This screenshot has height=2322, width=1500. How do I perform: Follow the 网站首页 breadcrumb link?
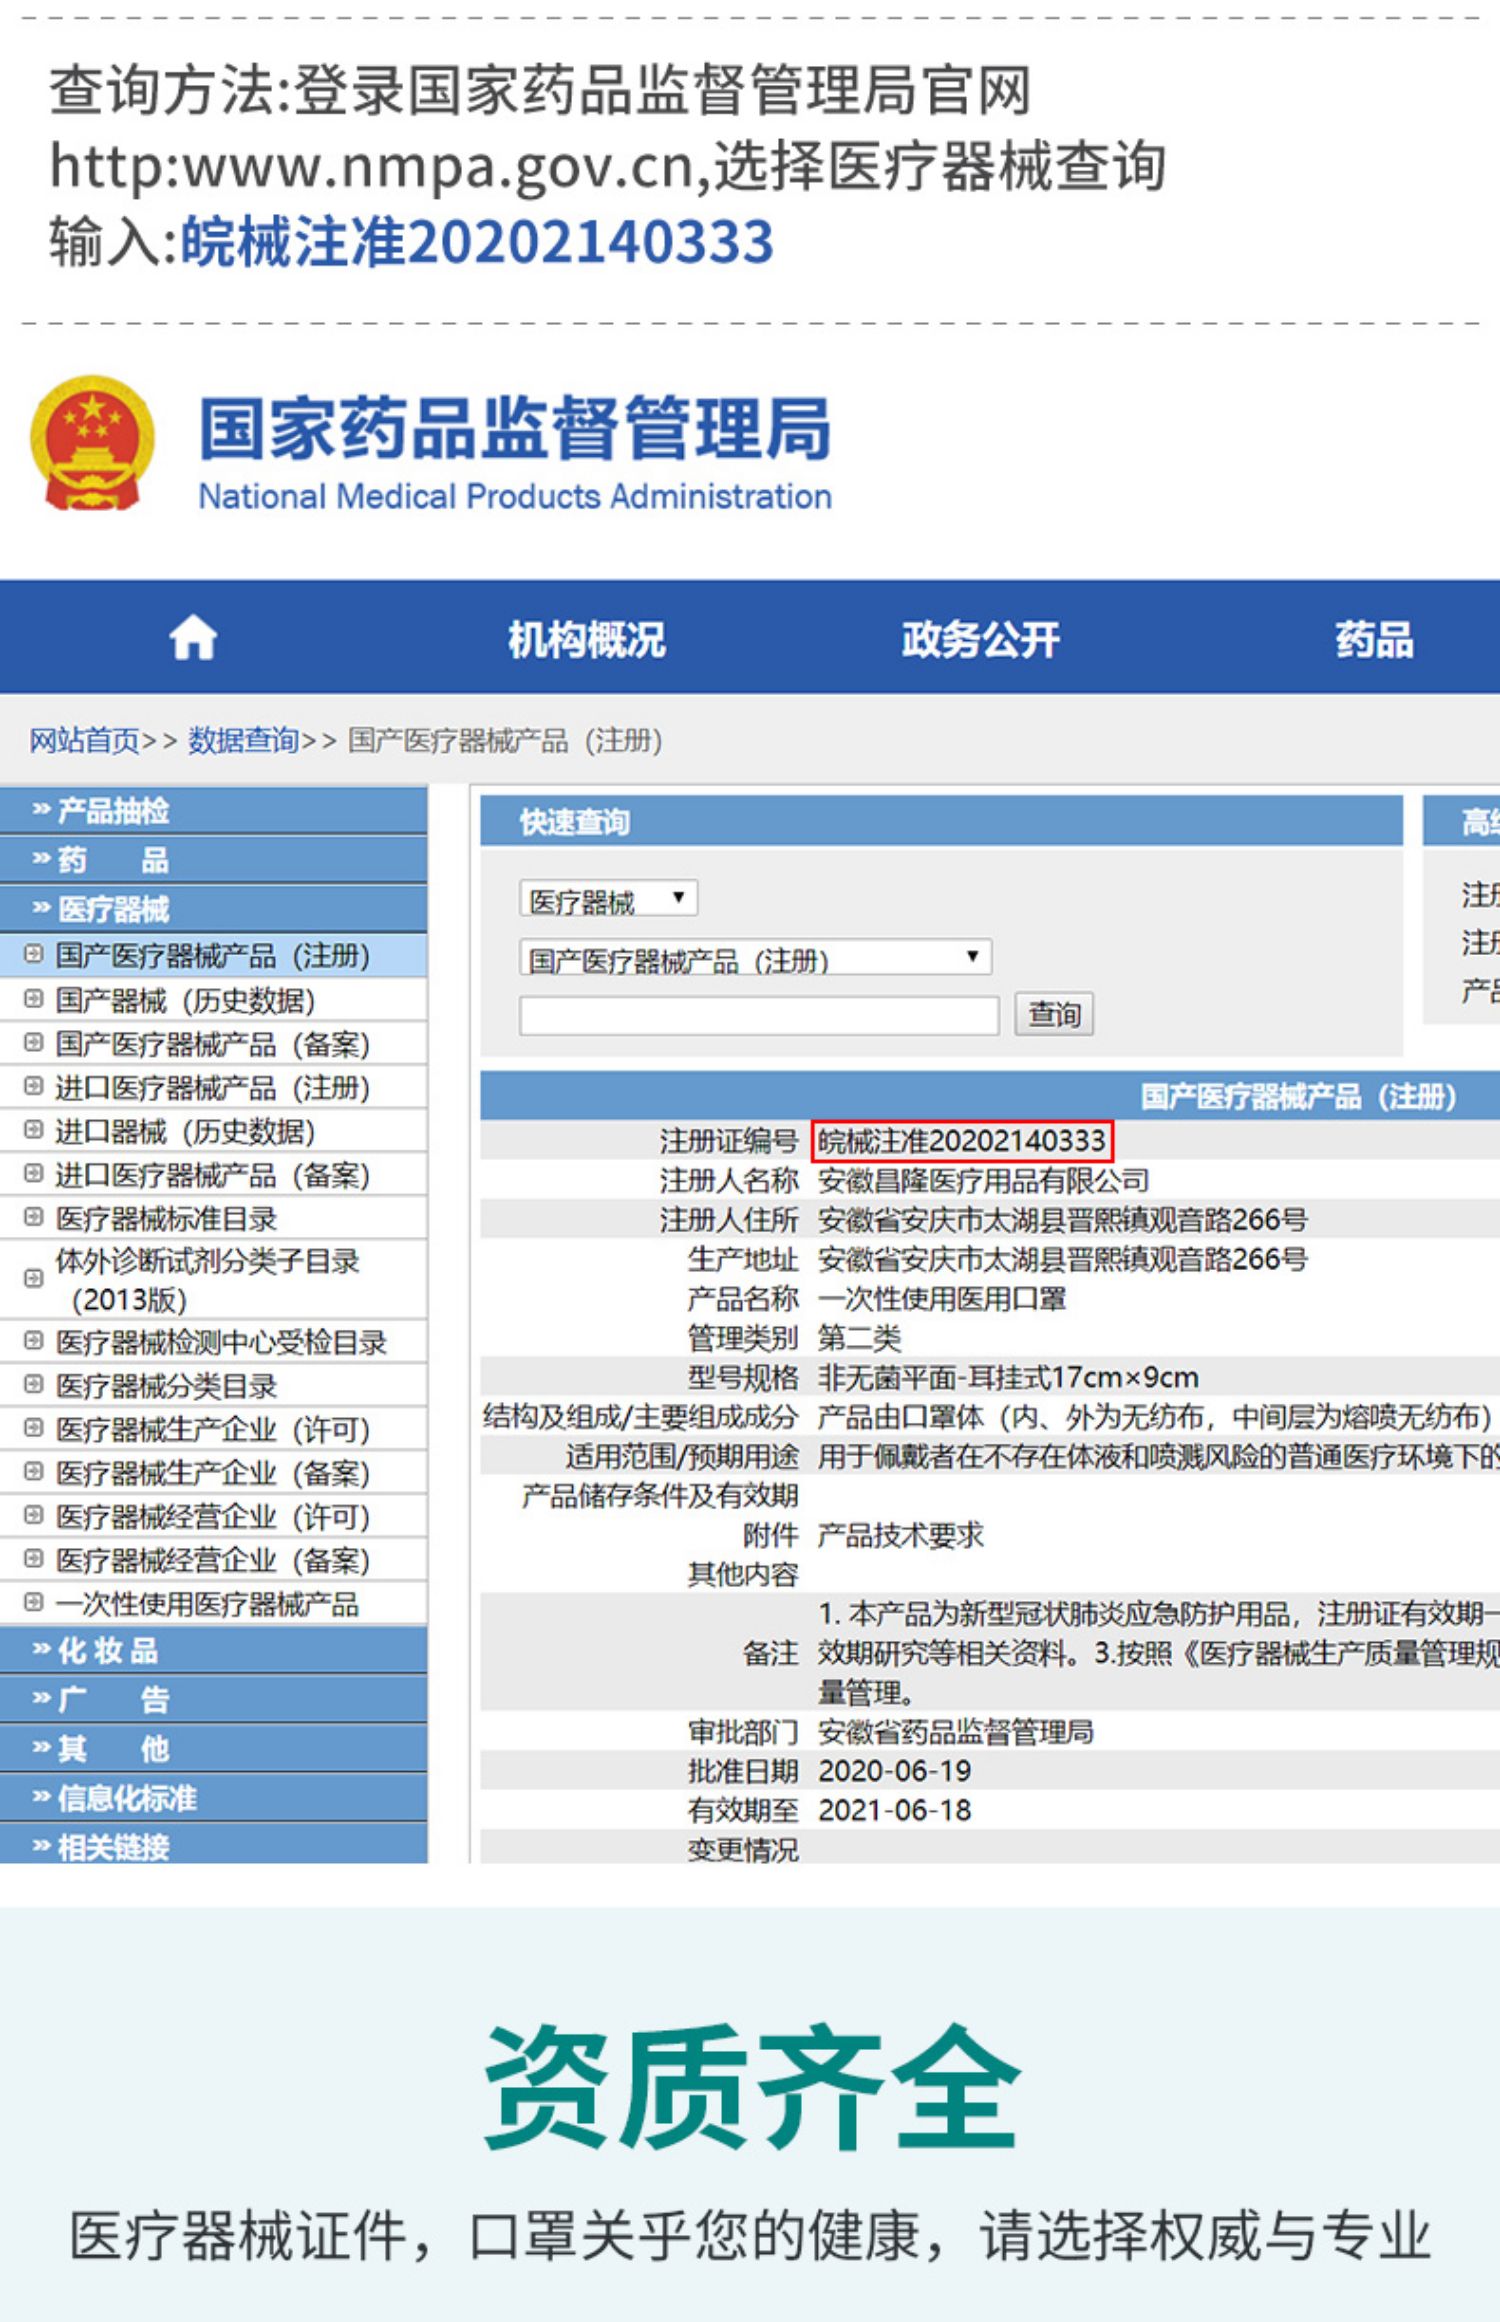(84, 741)
